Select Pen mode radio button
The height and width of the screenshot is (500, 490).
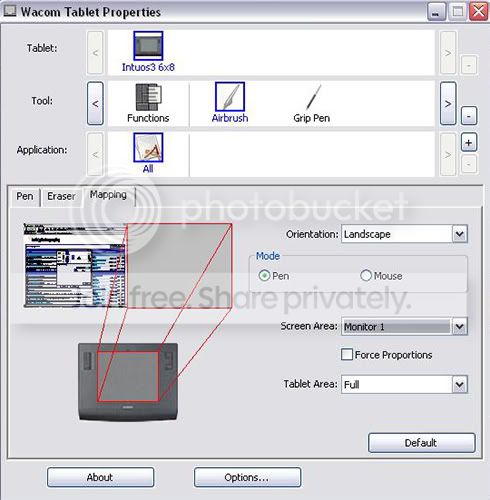coord(264,276)
